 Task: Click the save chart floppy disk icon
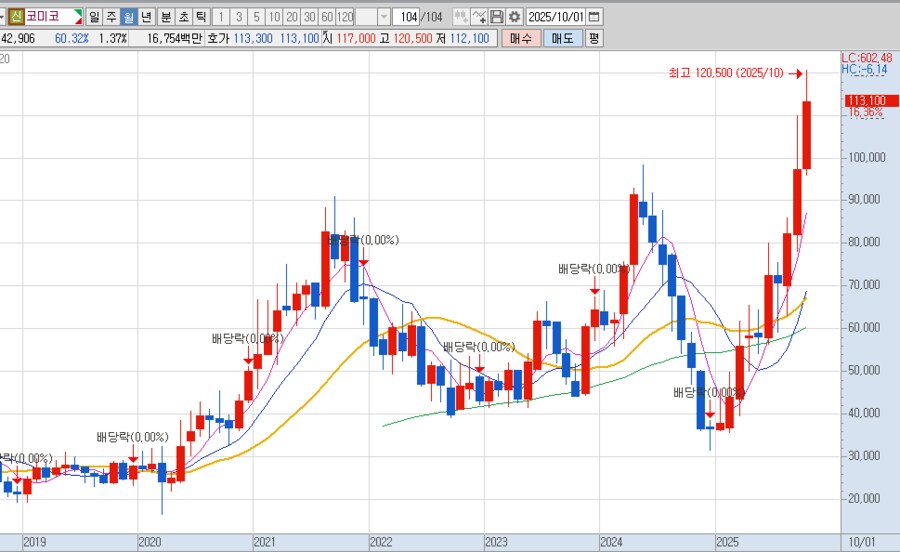pos(496,17)
